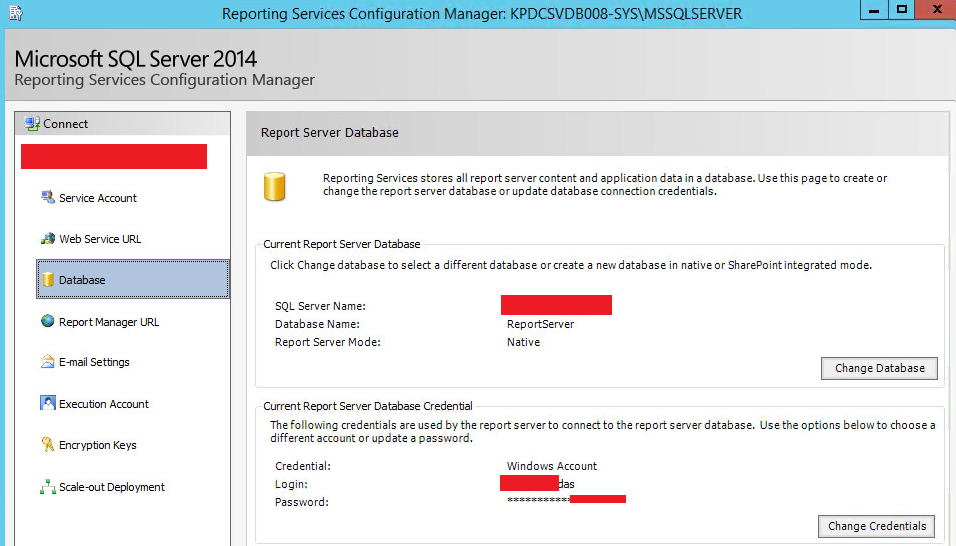Click the Execution Account icon
The height and width of the screenshot is (546, 956).
(48, 403)
